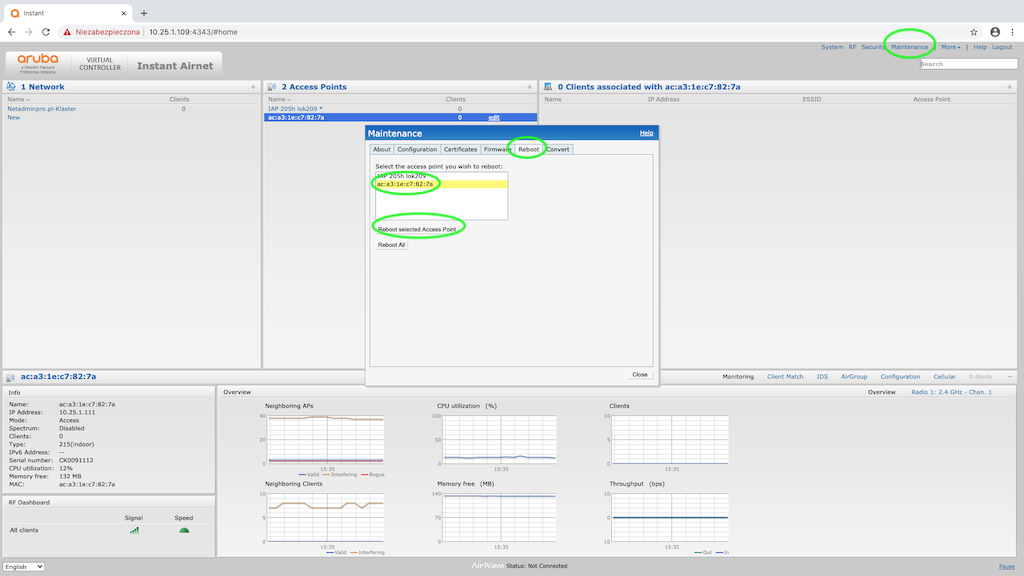This screenshot has height=576, width=1024.
Task: Click the RF Dashboard speed gauge icon
Action: coord(184,530)
